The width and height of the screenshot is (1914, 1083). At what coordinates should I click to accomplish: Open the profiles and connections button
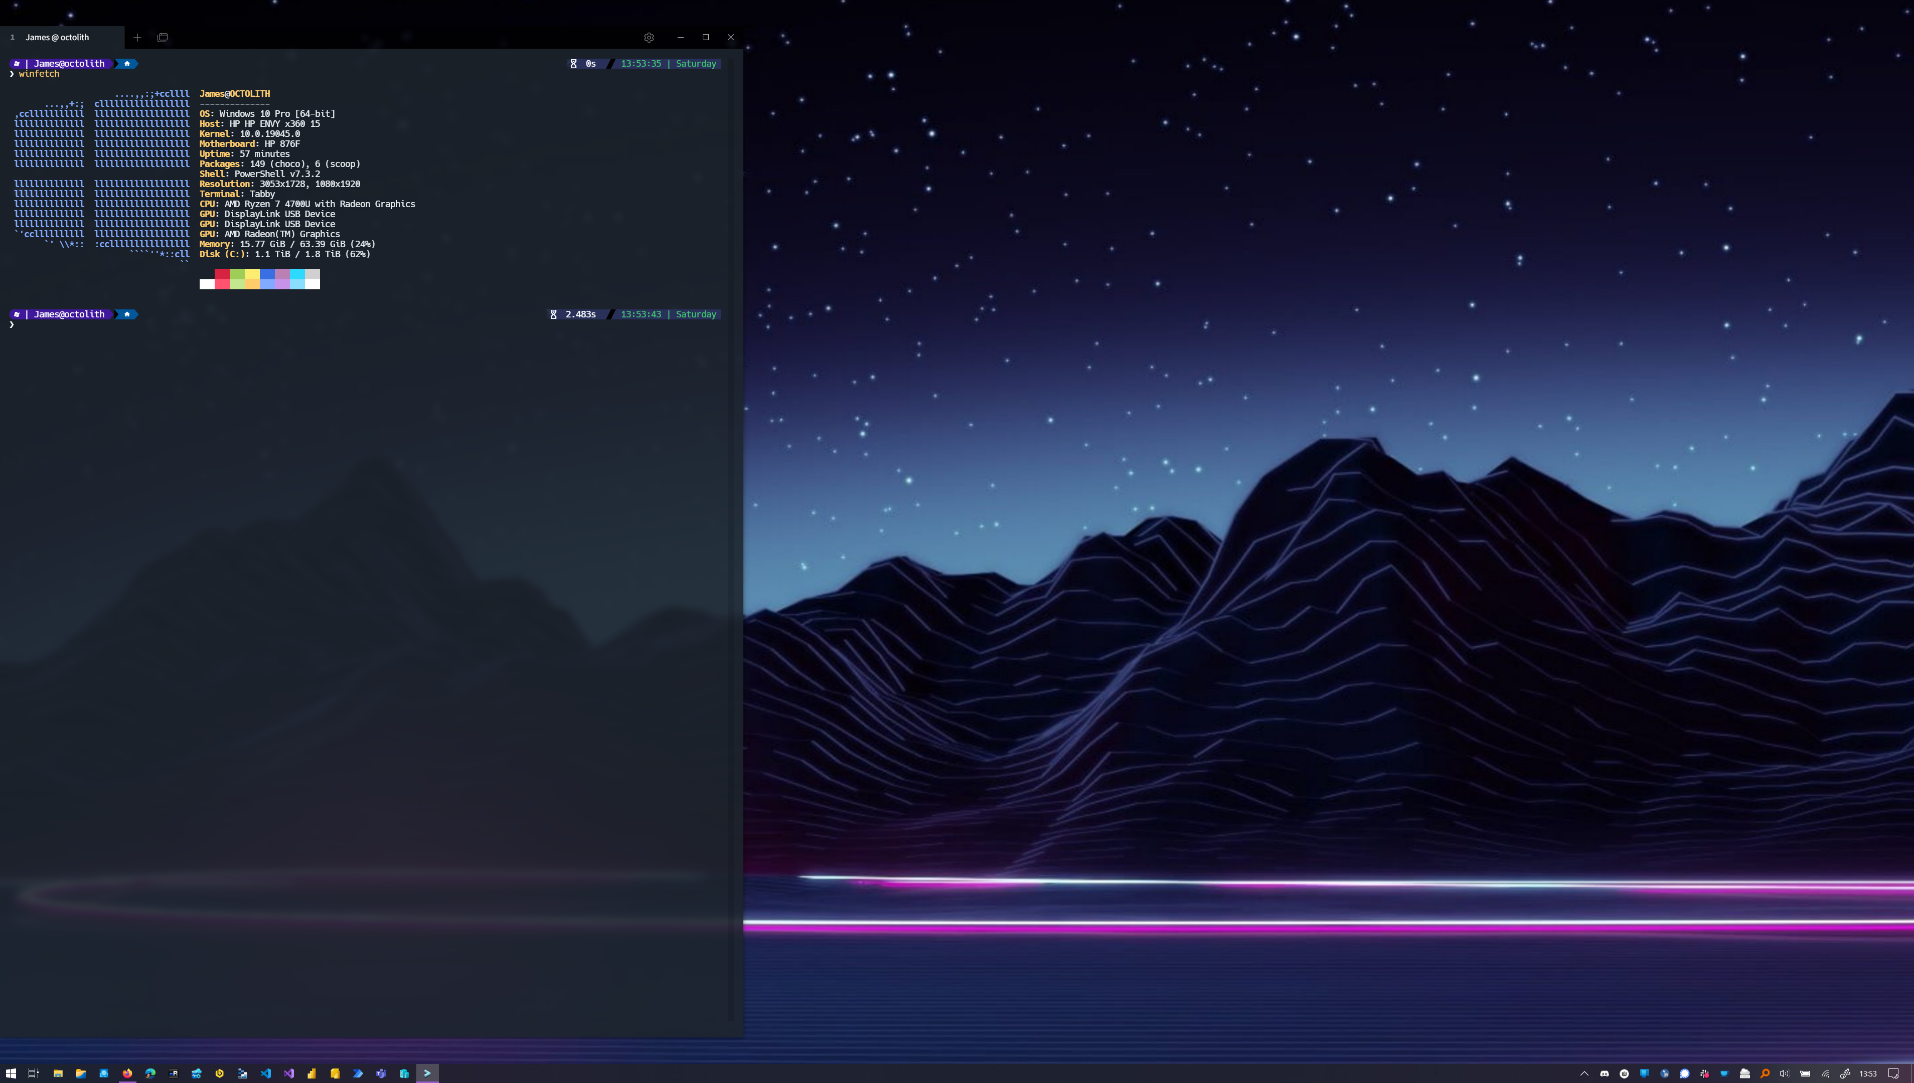162,37
